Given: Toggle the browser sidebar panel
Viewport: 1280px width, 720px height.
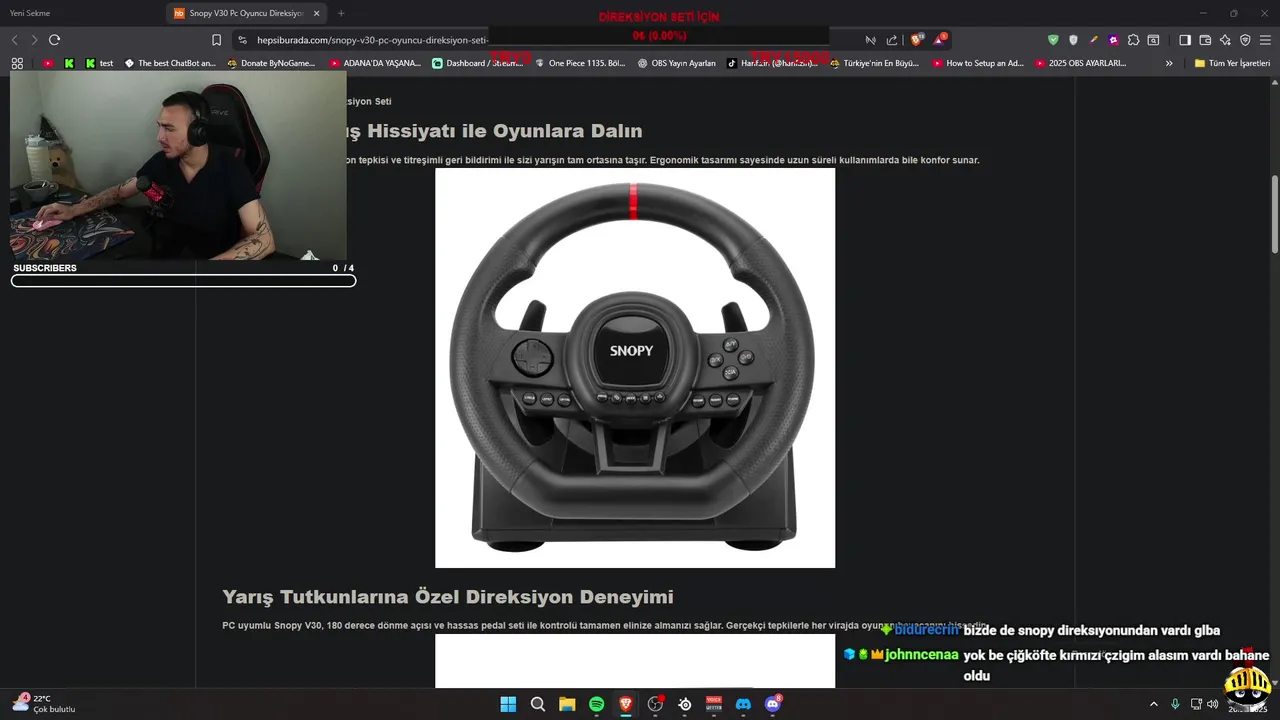Looking at the screenshot, I should point(1185,40).
